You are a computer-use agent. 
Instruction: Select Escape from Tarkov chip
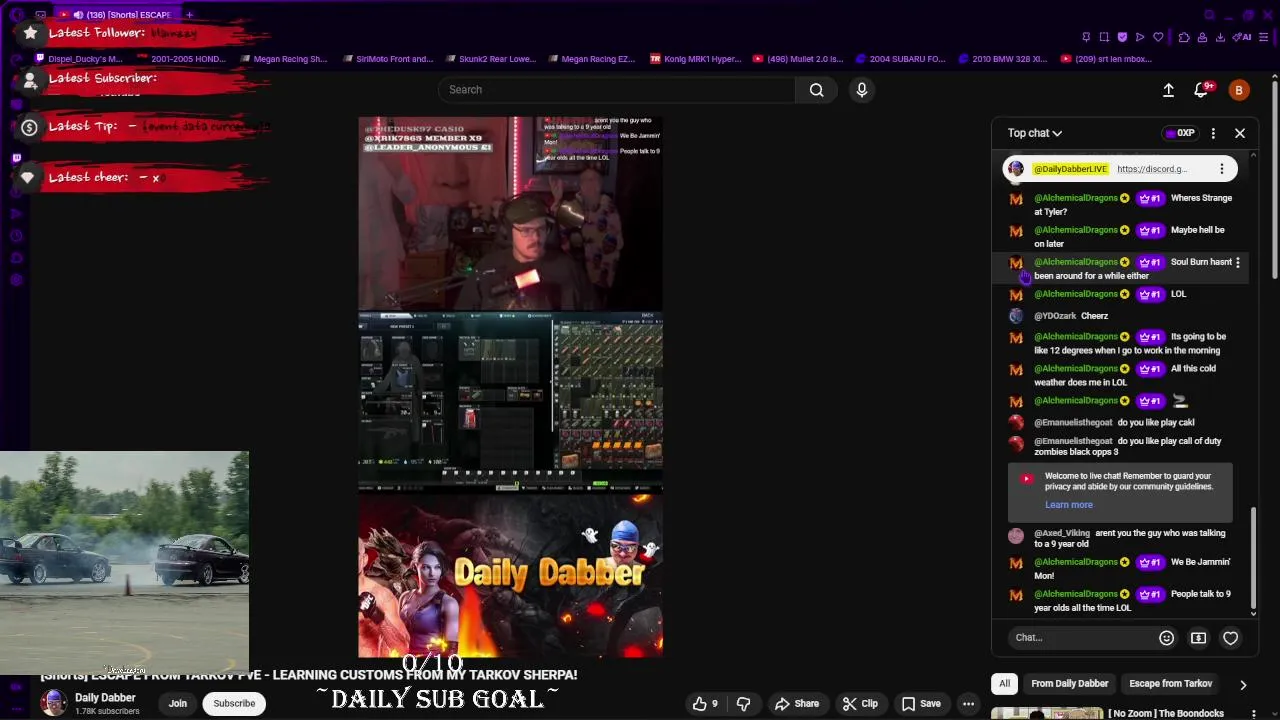click(1170, 684)
